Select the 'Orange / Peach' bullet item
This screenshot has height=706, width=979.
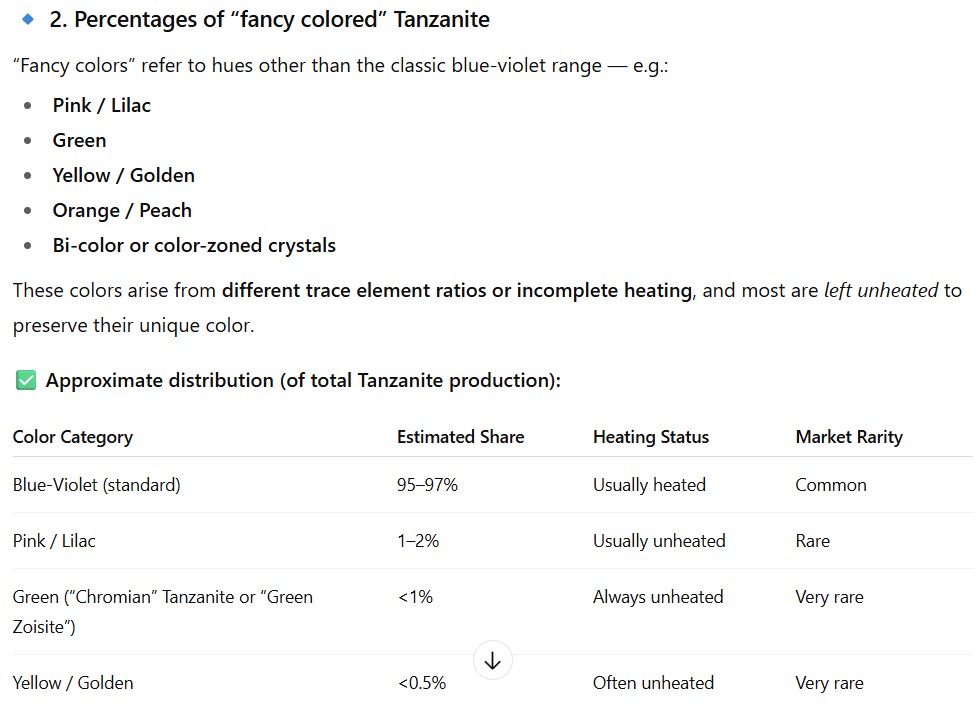pos(122,210)
